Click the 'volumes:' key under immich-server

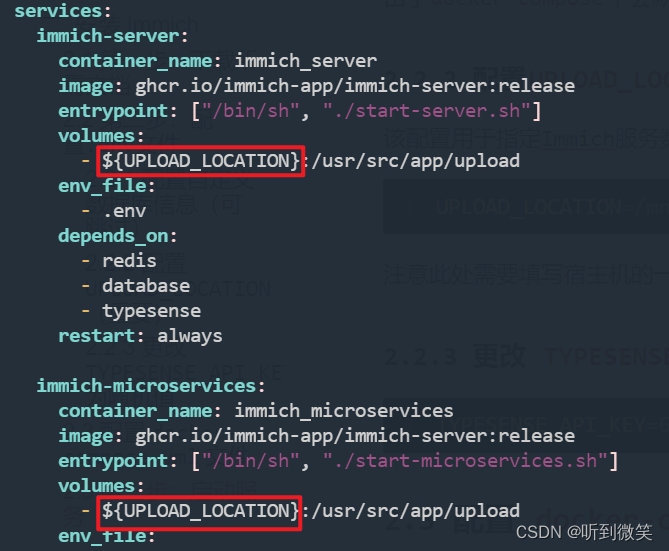[x=101, y=136]
